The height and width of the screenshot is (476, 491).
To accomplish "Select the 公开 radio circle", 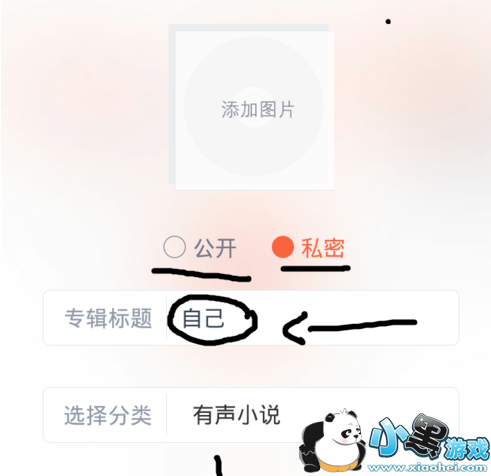I will [174, 247].
